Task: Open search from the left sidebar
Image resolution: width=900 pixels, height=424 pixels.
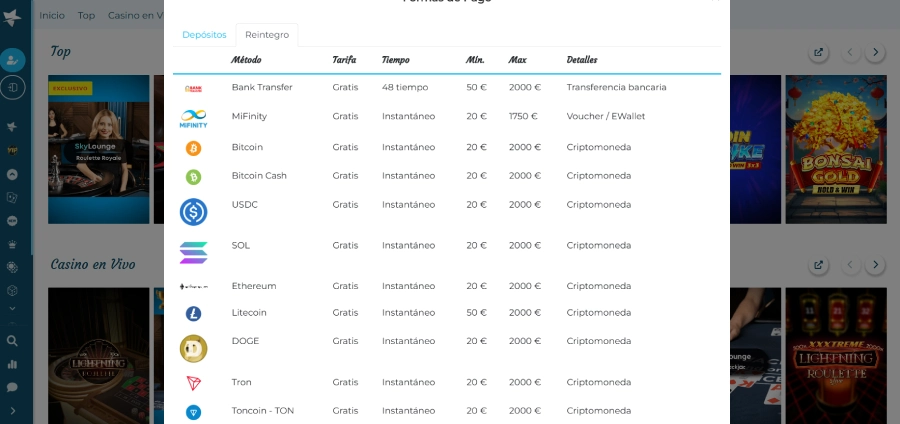Action: (x=13, y=340)
